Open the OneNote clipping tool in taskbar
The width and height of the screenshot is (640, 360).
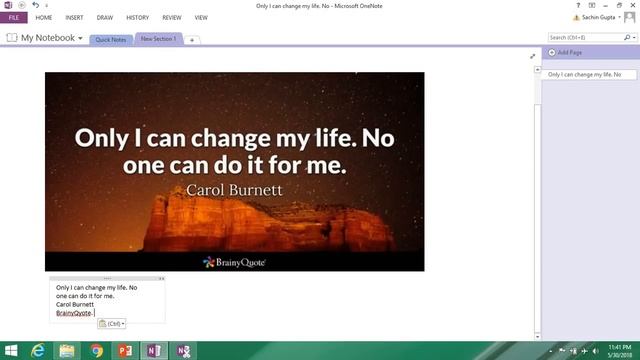click(183, 351)
